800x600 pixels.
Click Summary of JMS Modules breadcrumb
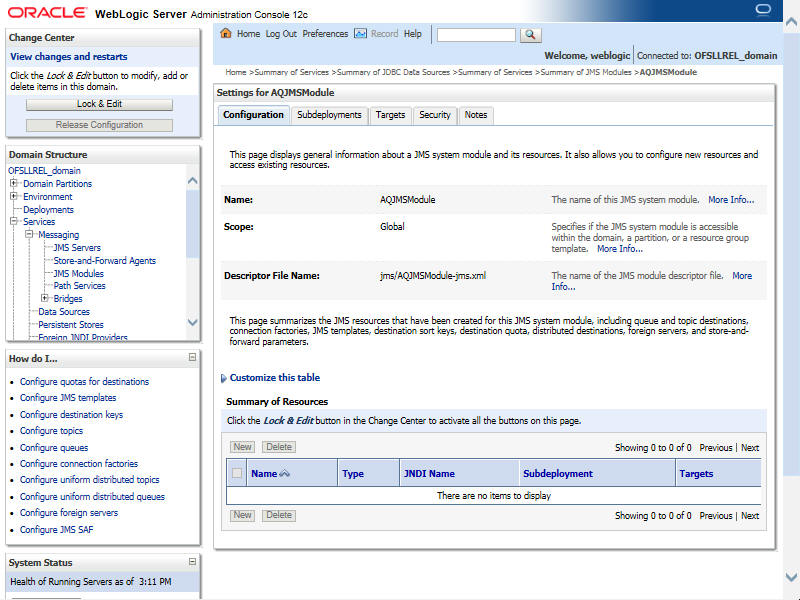point(586,72)
